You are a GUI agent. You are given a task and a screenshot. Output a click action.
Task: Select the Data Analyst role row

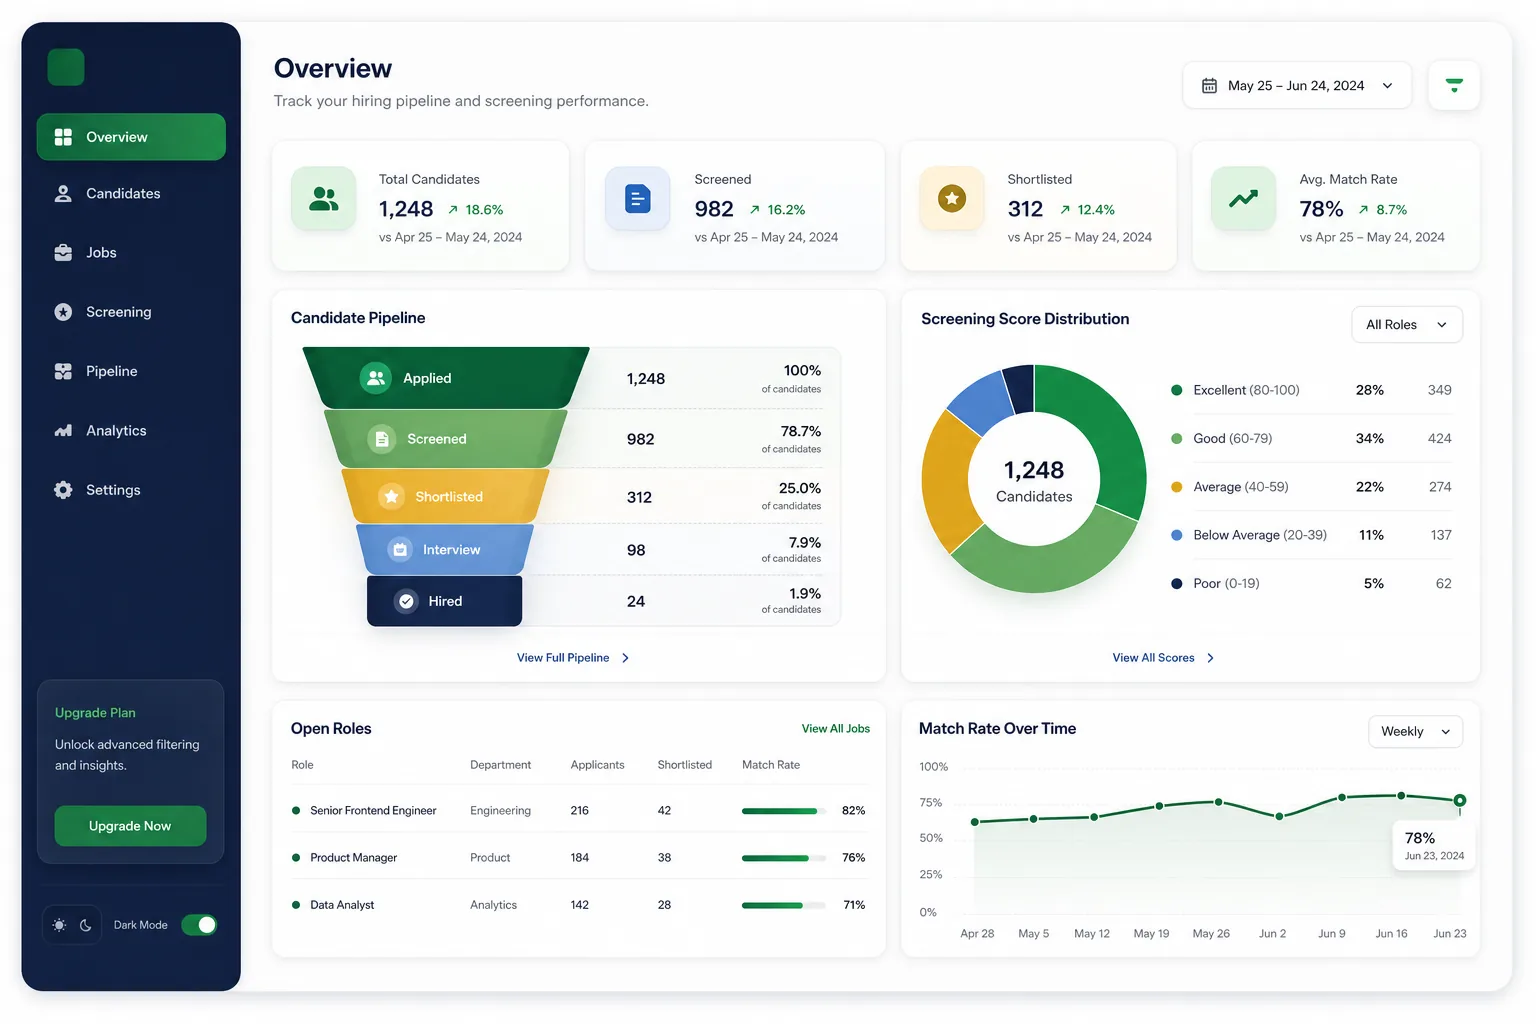point(579,905)
